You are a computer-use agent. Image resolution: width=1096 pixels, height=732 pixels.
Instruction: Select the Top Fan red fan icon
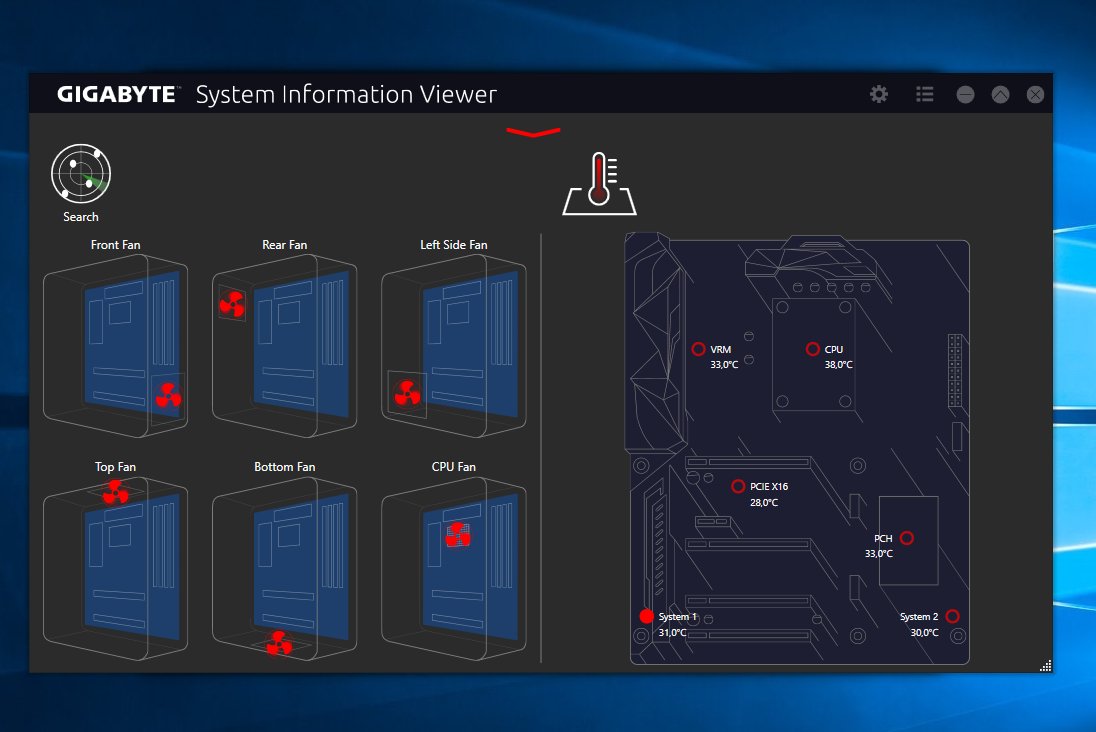point(116,491)
